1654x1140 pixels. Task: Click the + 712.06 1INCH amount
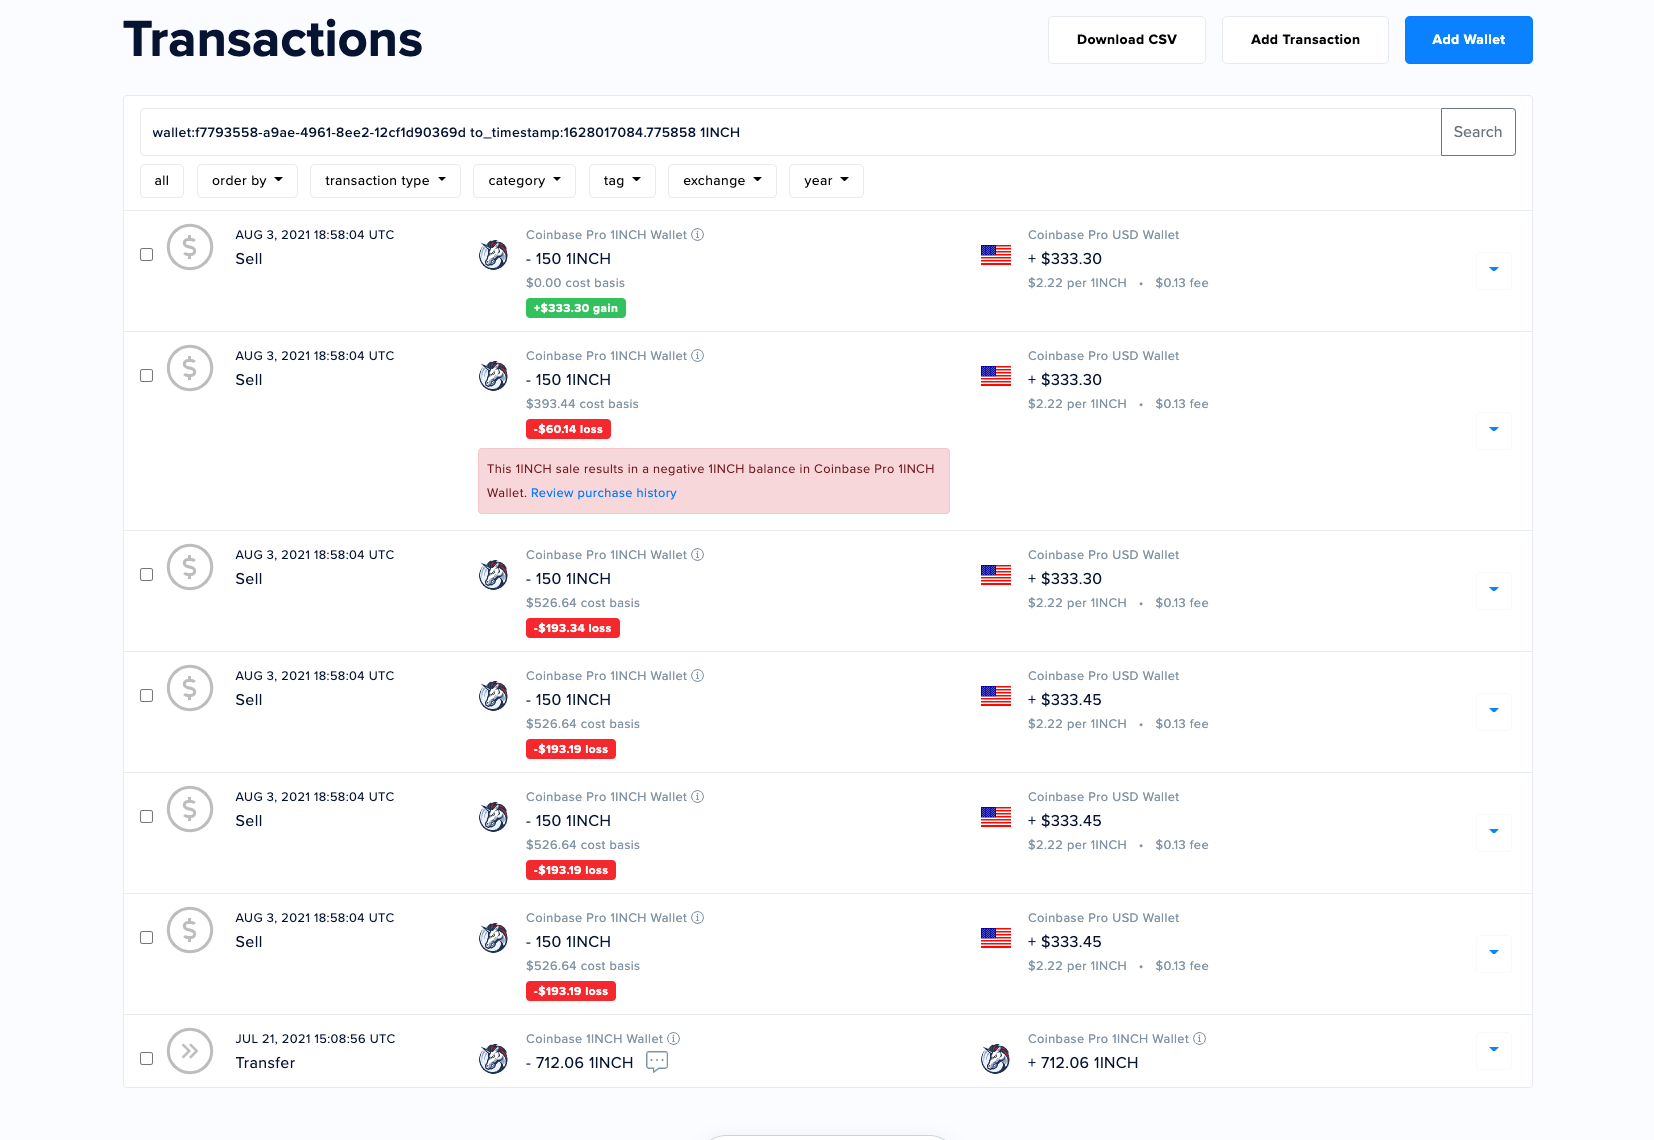pos(1083,1063)
